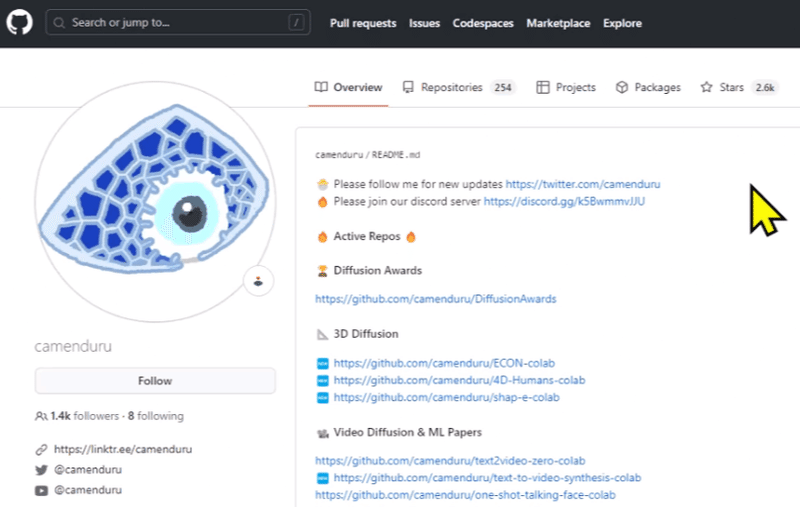The image size is (800, 507).
Task: Open the twitter.com/camenduru link
Action: [583, 184]
